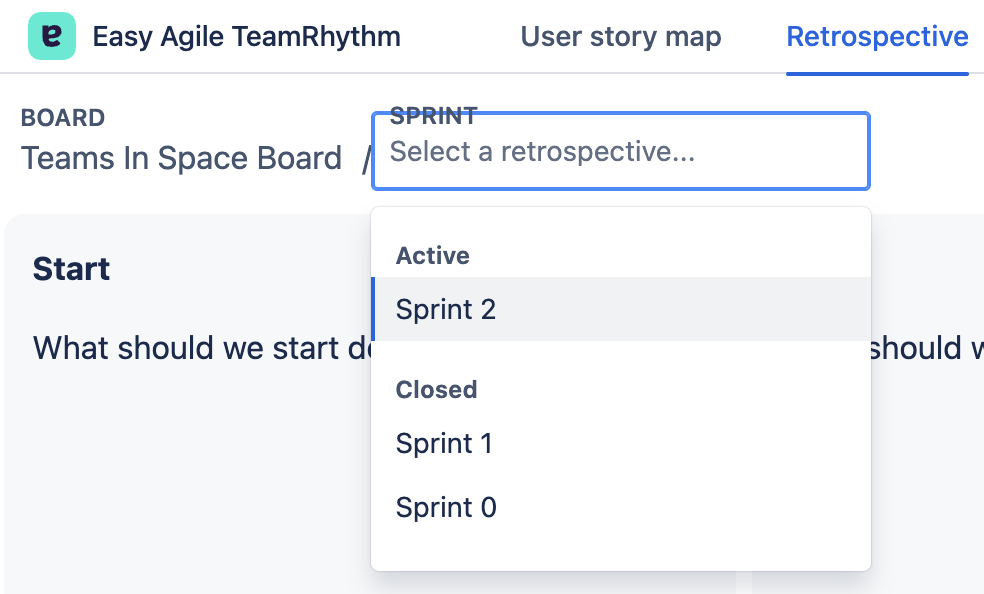Choose Sprint 1 under Closed

[444, 443]
